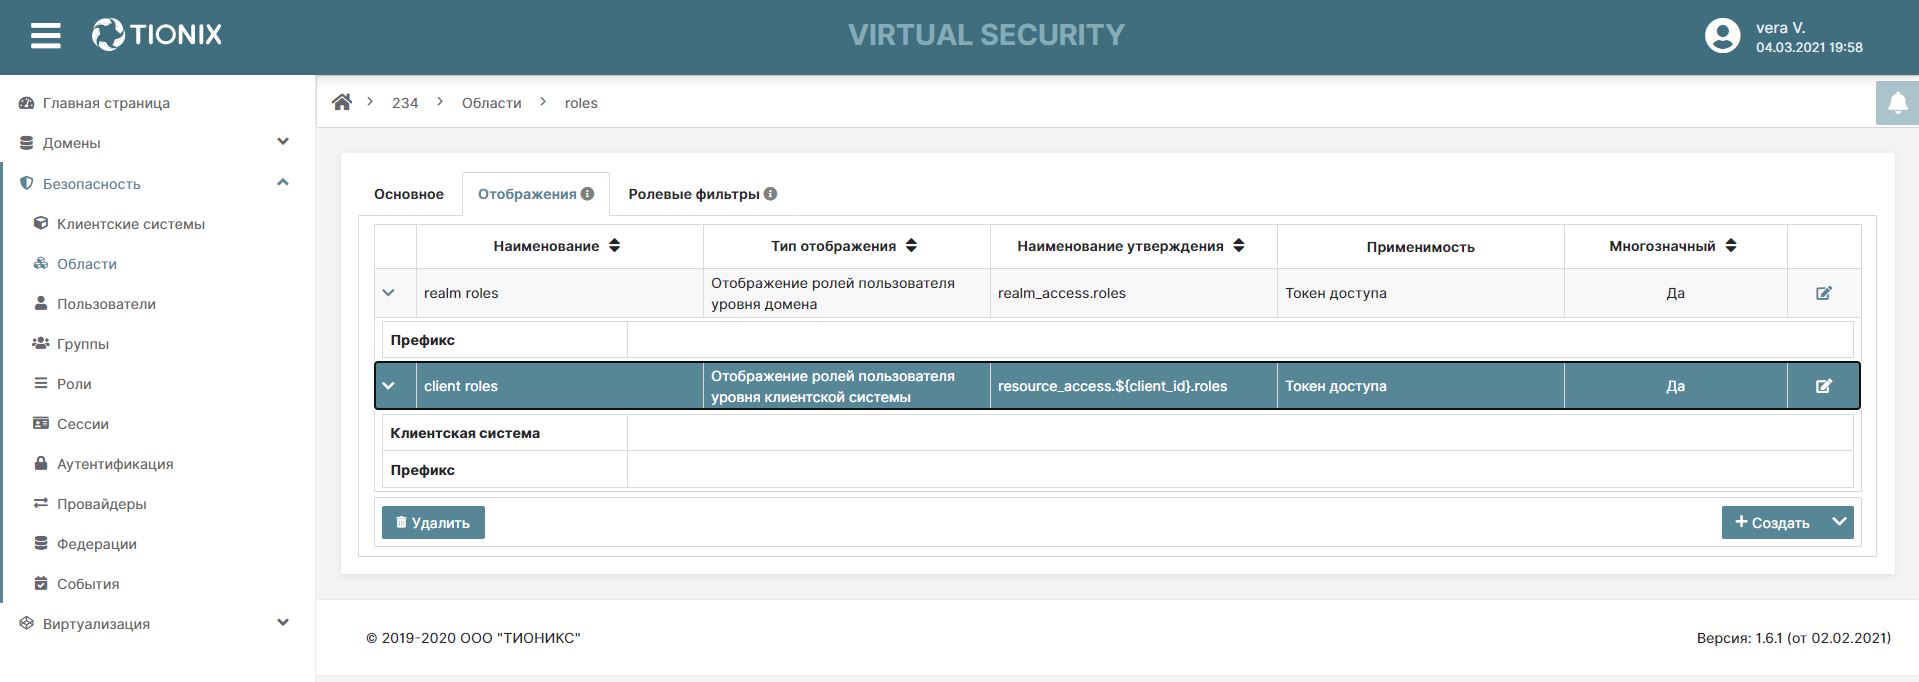The width and height of the screenshot is (1919, 682).
Task: Collapse the realm roles row details
Action: coord(389,293)
